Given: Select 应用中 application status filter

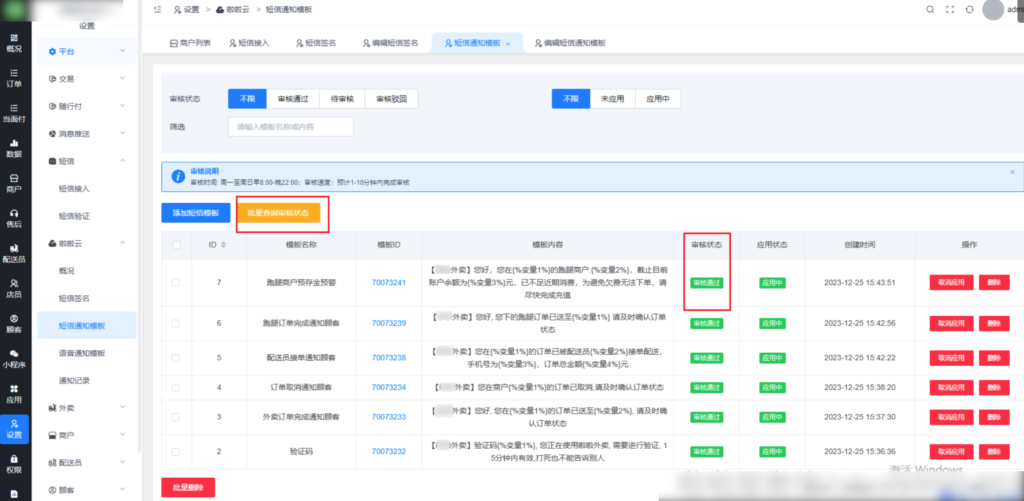Looking at the screenshot, I should tap(658, 99).
